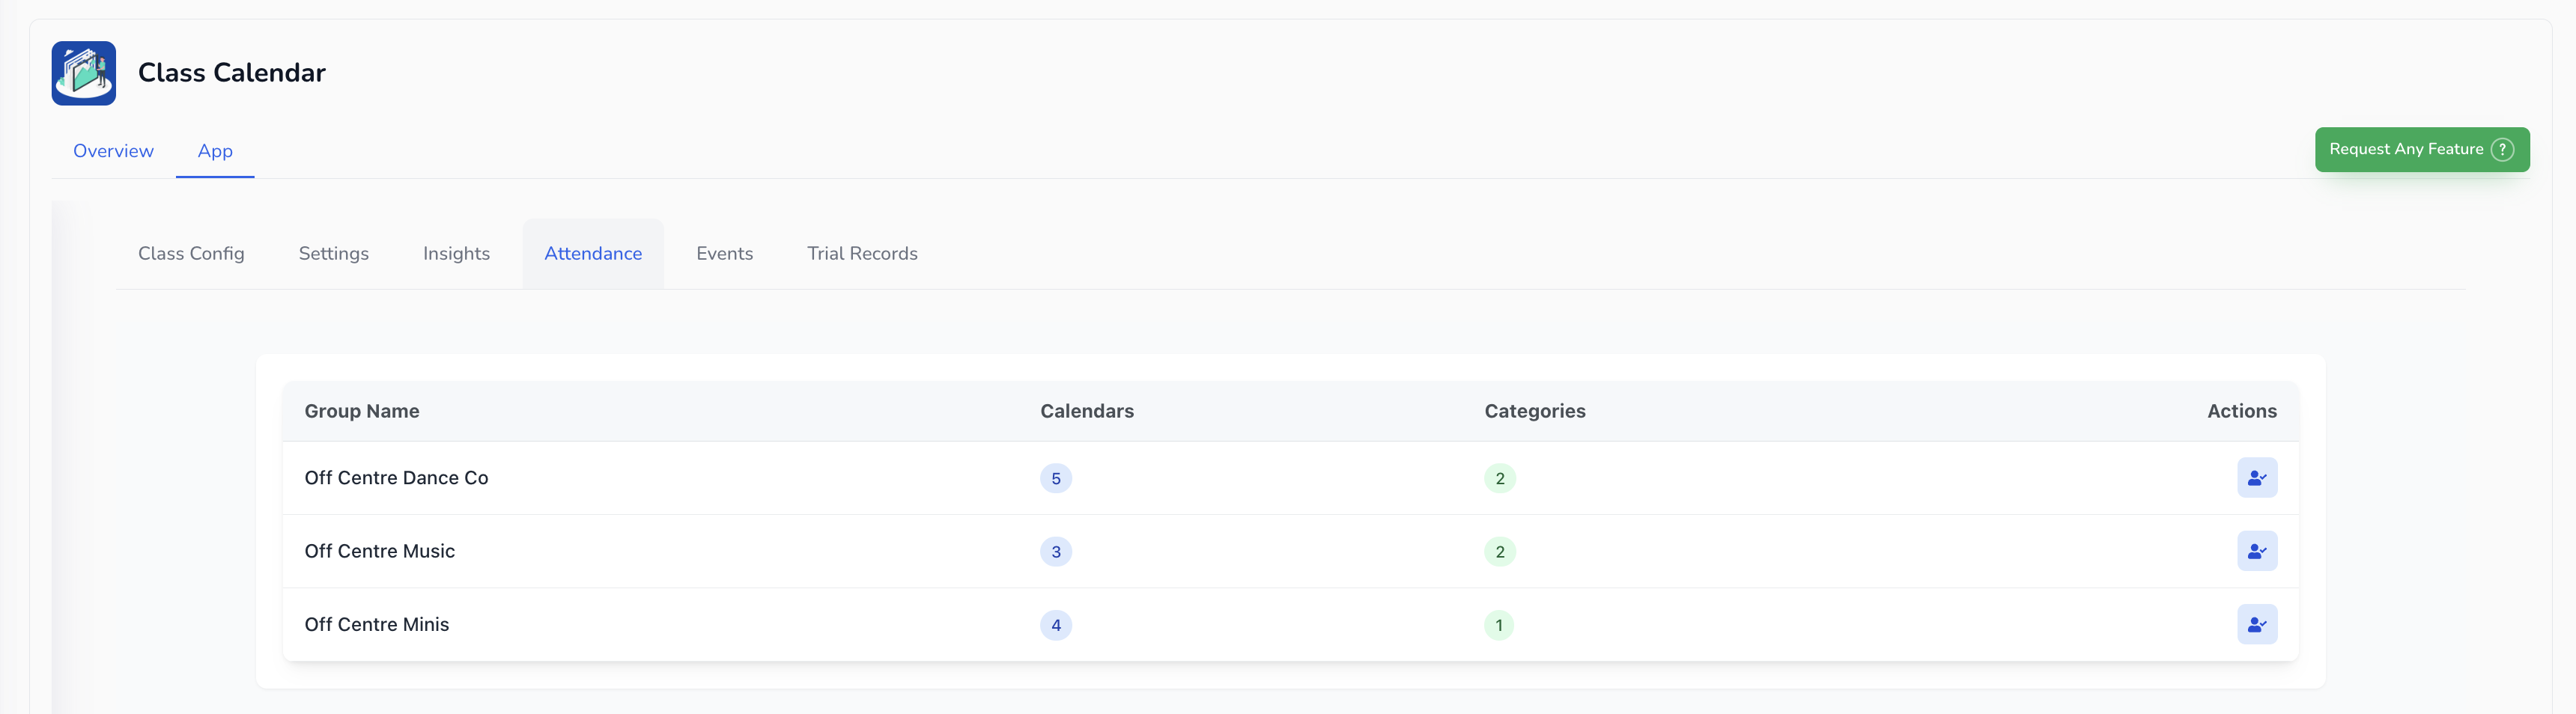This screenshot has height=714, width=2576.
Task: Open the Class Config tab
Action: pos(191,254)
